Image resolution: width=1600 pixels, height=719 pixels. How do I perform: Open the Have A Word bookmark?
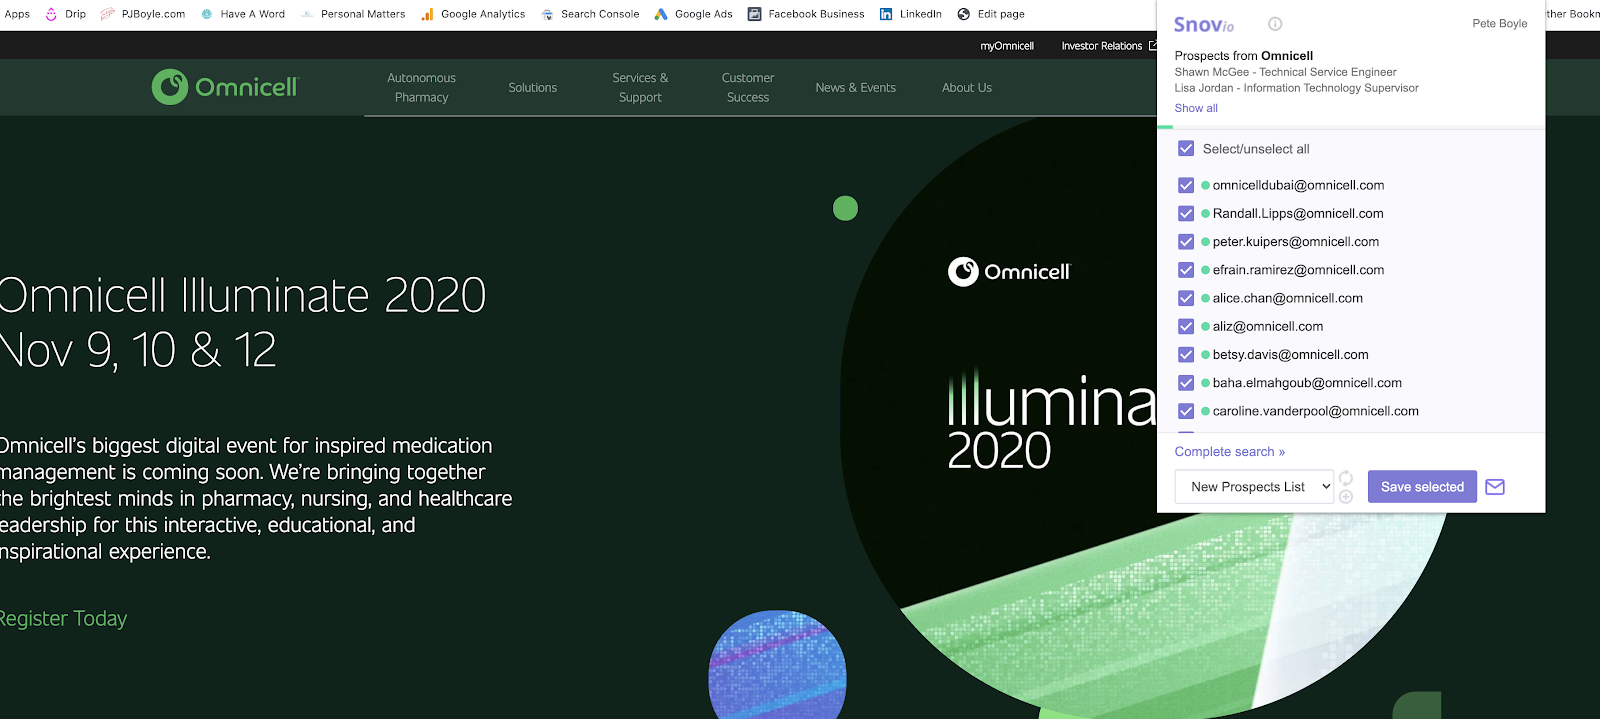click(x=243, y=14)
